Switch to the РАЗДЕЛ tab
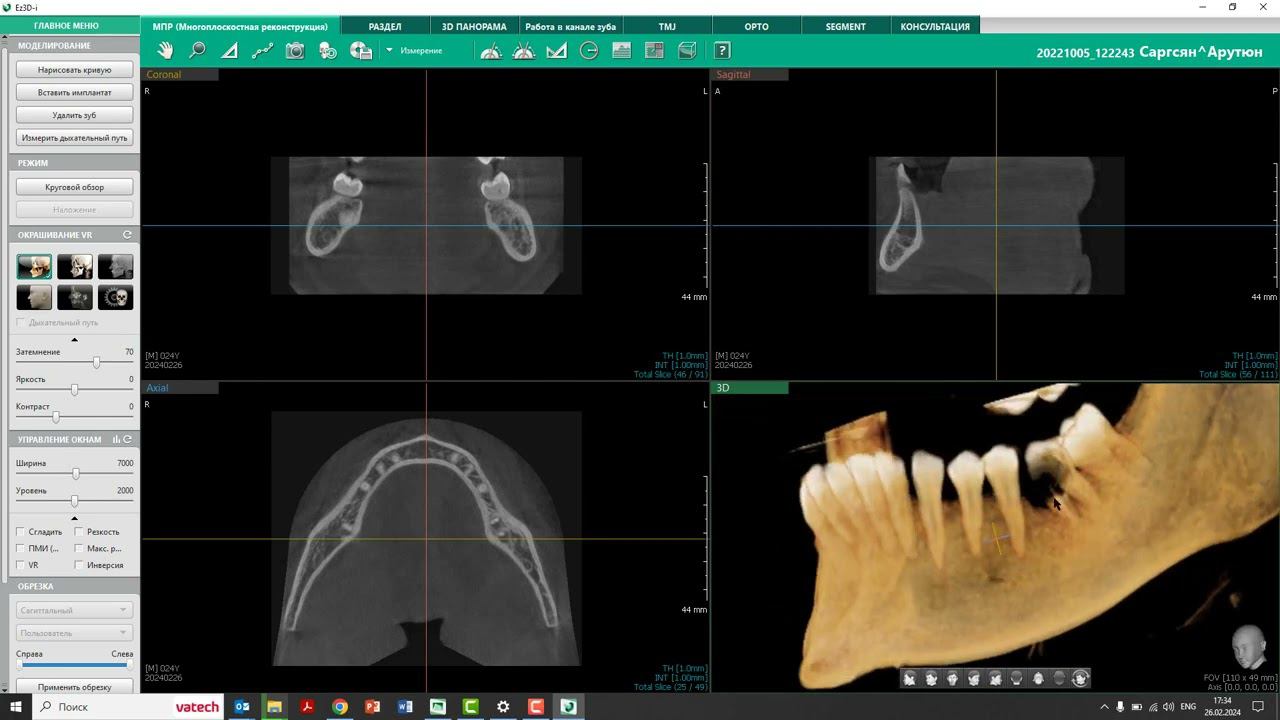The image size is (1280, 720). 385,26
